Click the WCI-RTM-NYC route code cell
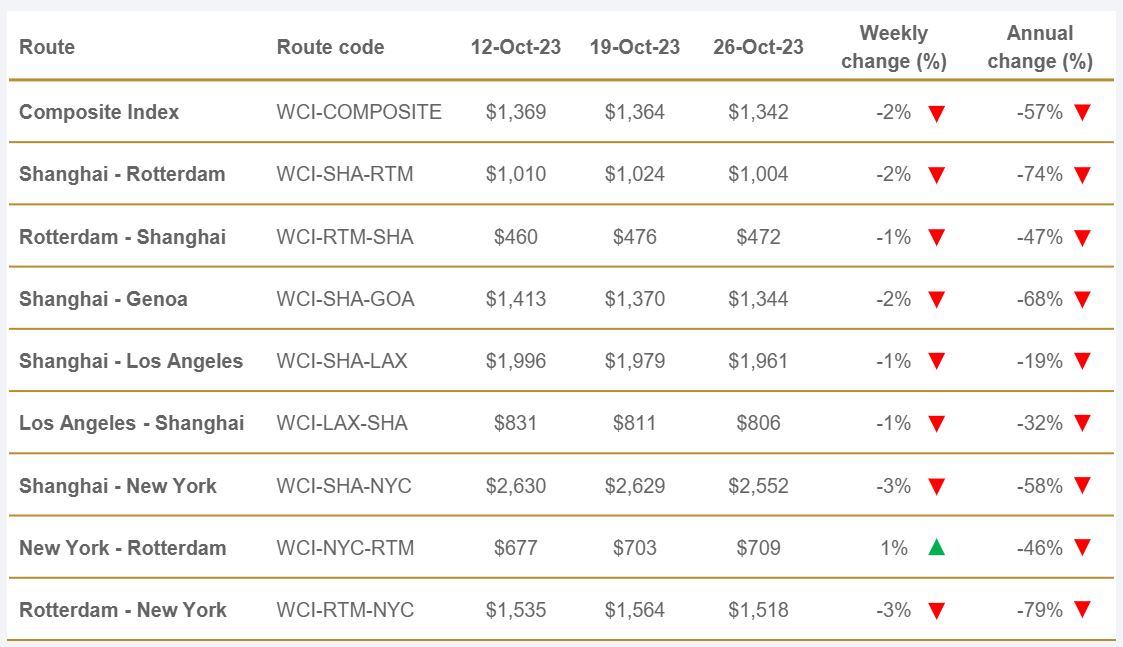Image resolution: width=1123 pixels, height=647 pixels. click(345, 610)
